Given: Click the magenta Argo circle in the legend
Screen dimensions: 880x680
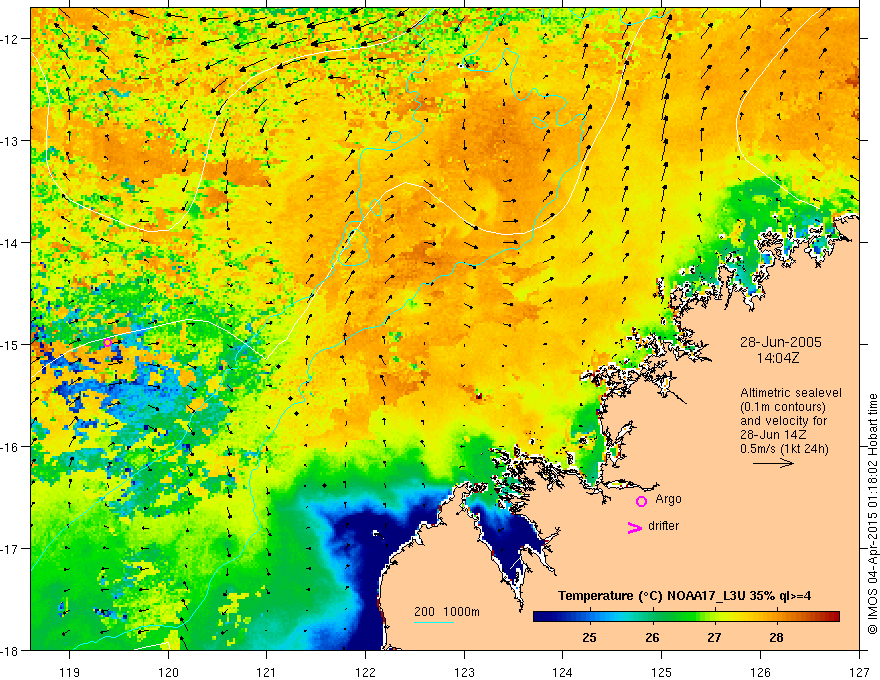Looking at the screenshot, I should 641,501.
